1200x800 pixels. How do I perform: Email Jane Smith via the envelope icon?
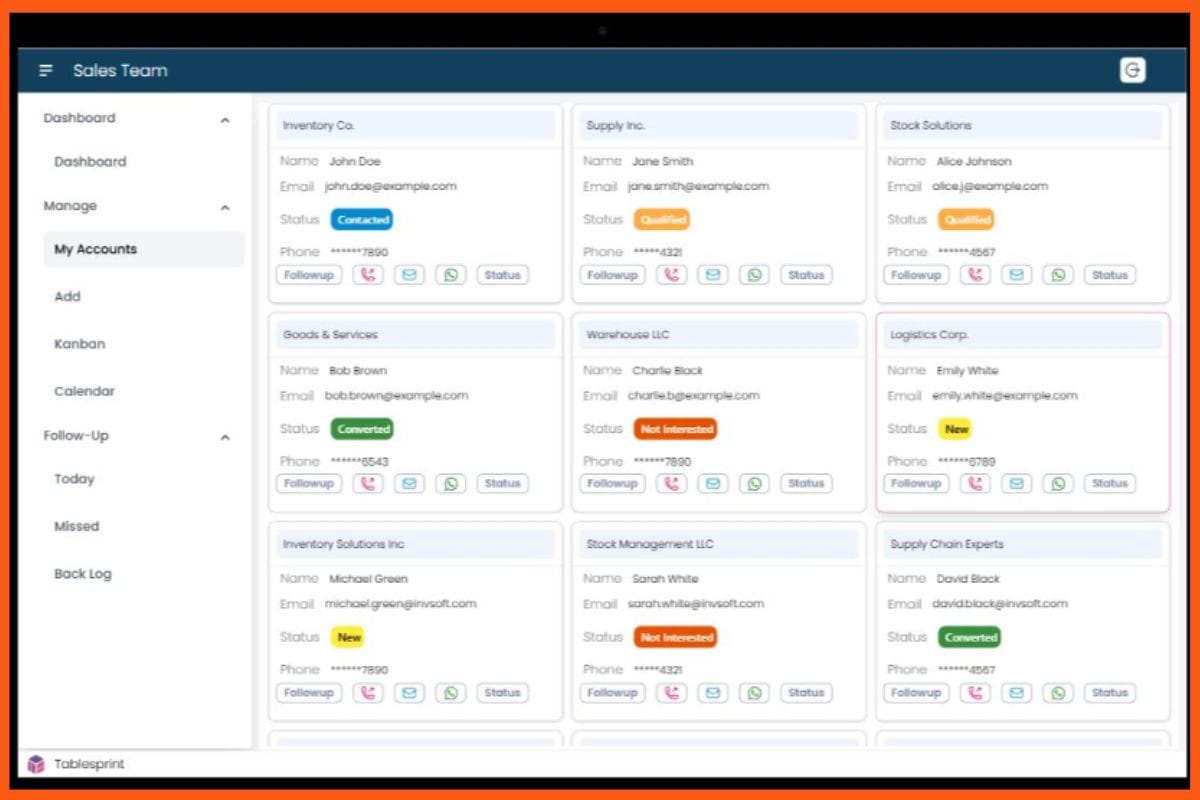[x=713, y=275]
